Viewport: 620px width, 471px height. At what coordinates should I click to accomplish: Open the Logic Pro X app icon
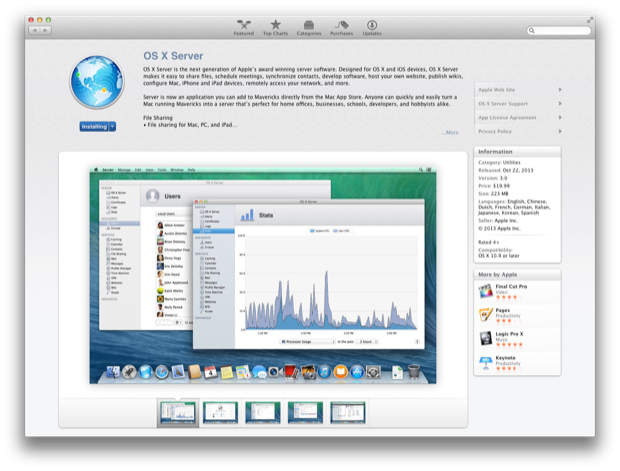[485, 339]
